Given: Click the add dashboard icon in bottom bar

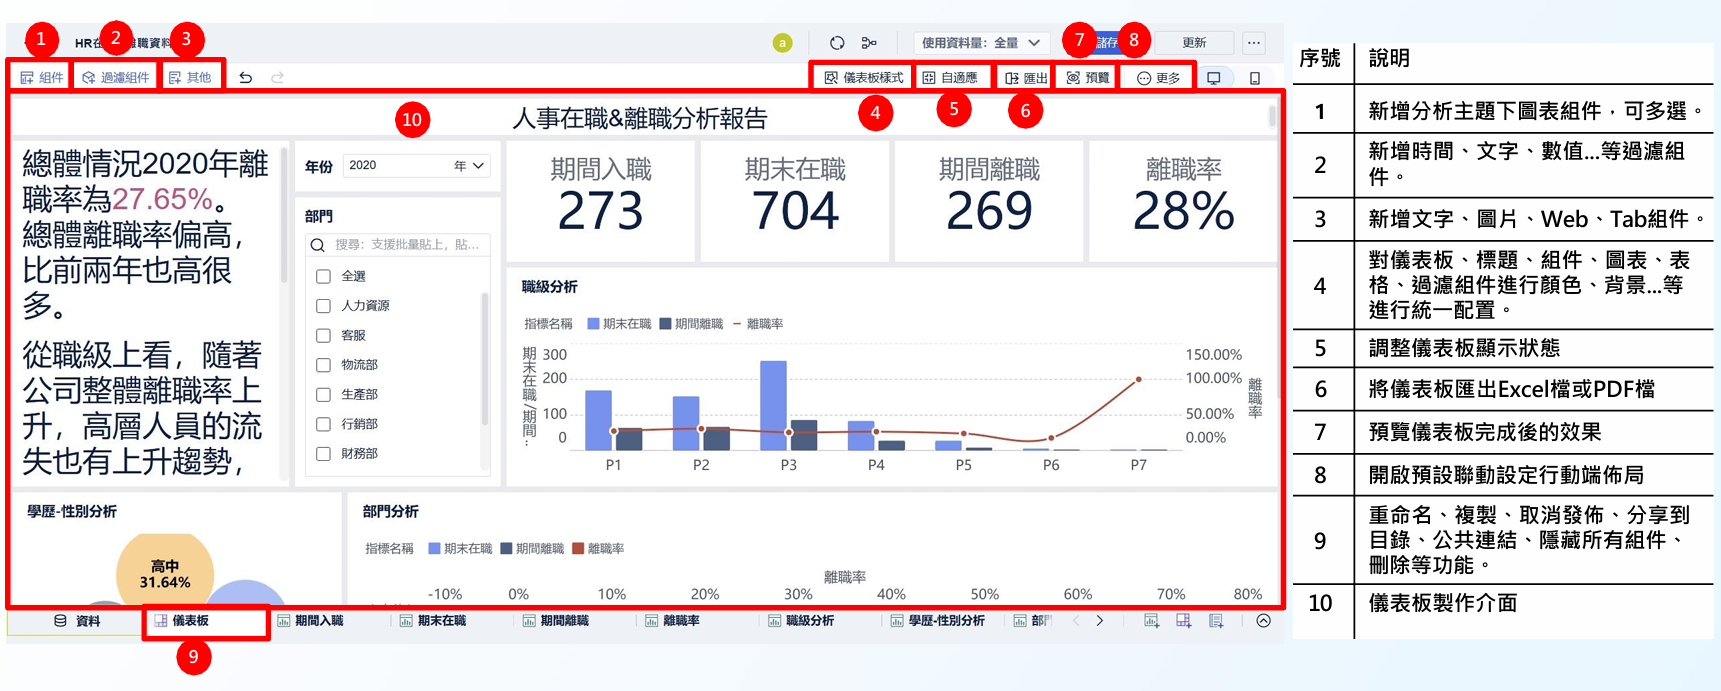Looking at the screenshot, I should click(1183, 621).
